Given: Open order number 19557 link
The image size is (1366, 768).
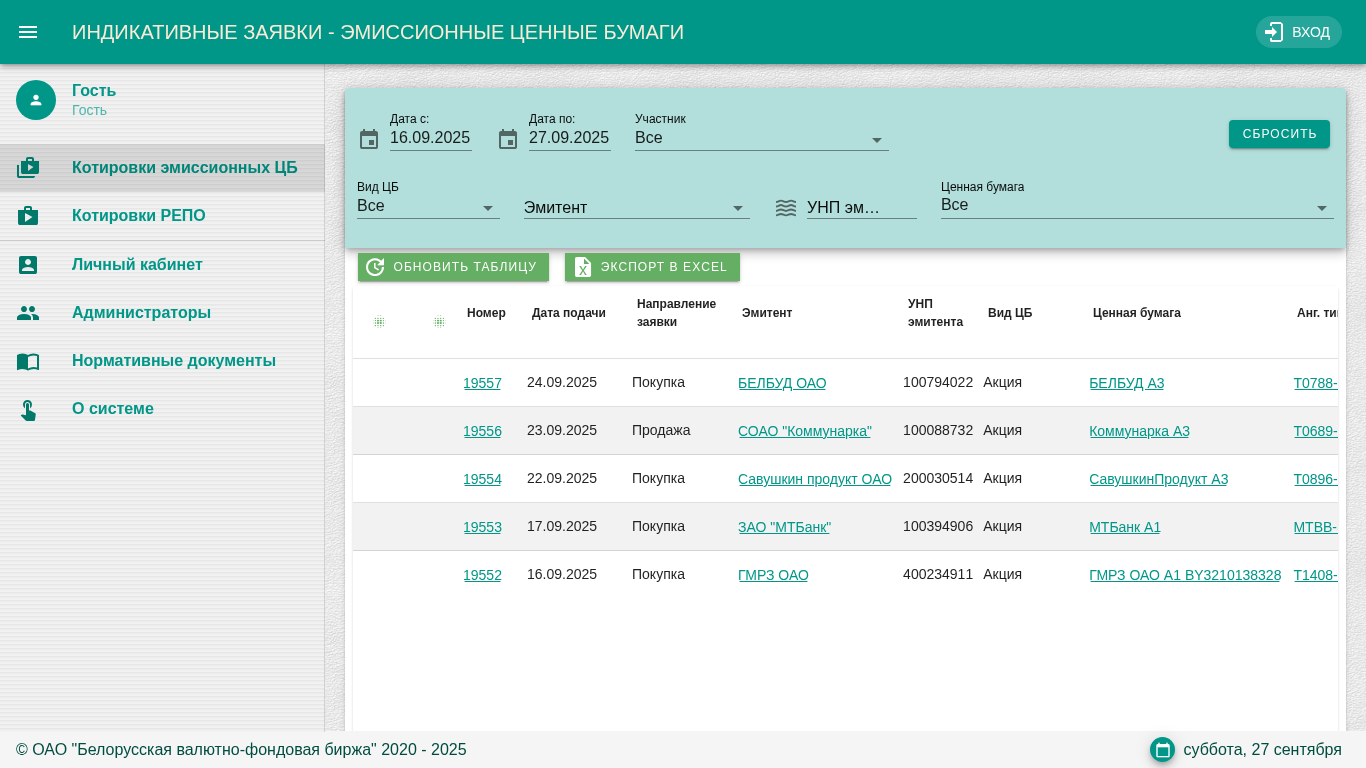Looking at the screenshot, I should pos(482,383).
